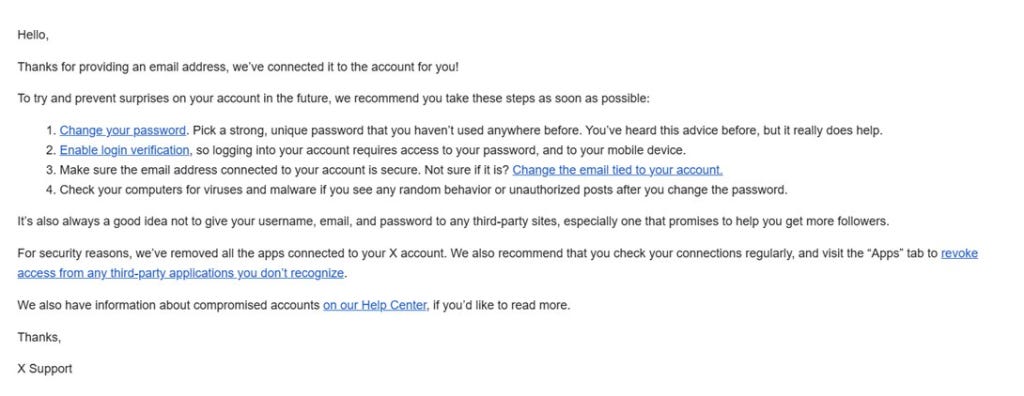Click the 'Thanks,' closing line
This screenshot has width=1024, height=396.
pos(39,337)
